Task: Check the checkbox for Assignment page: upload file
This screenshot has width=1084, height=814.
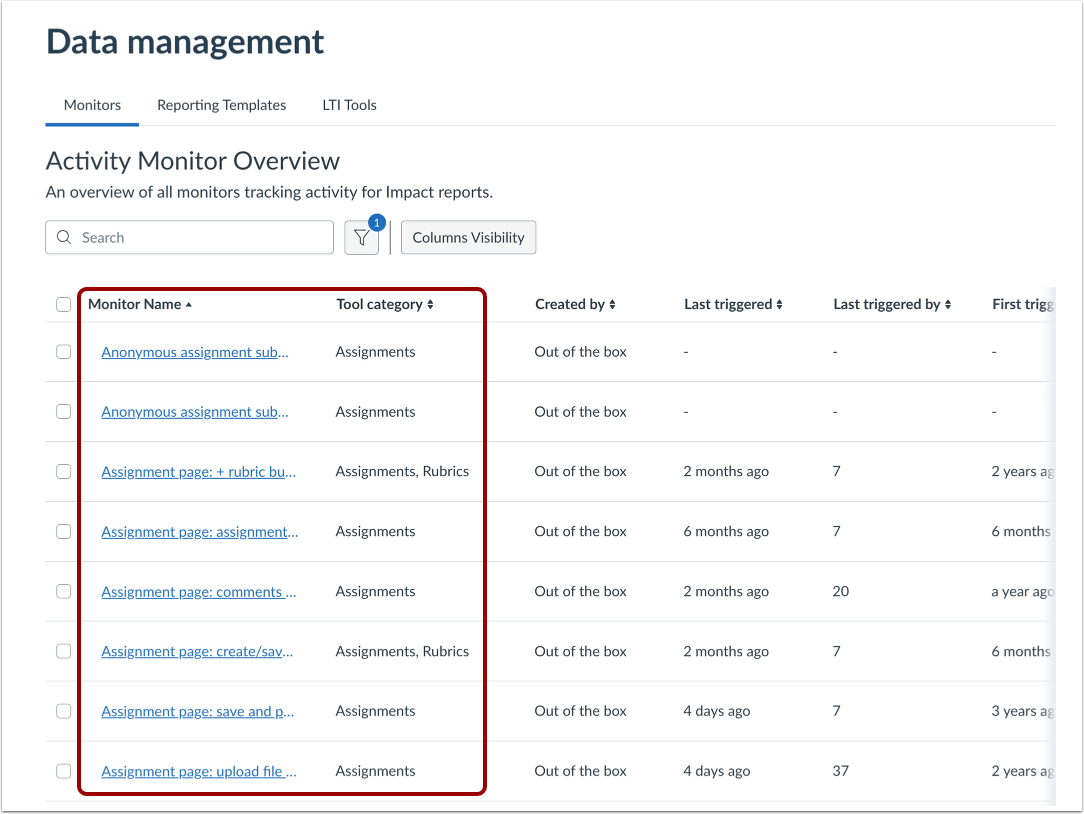Action: coord(63,771)
